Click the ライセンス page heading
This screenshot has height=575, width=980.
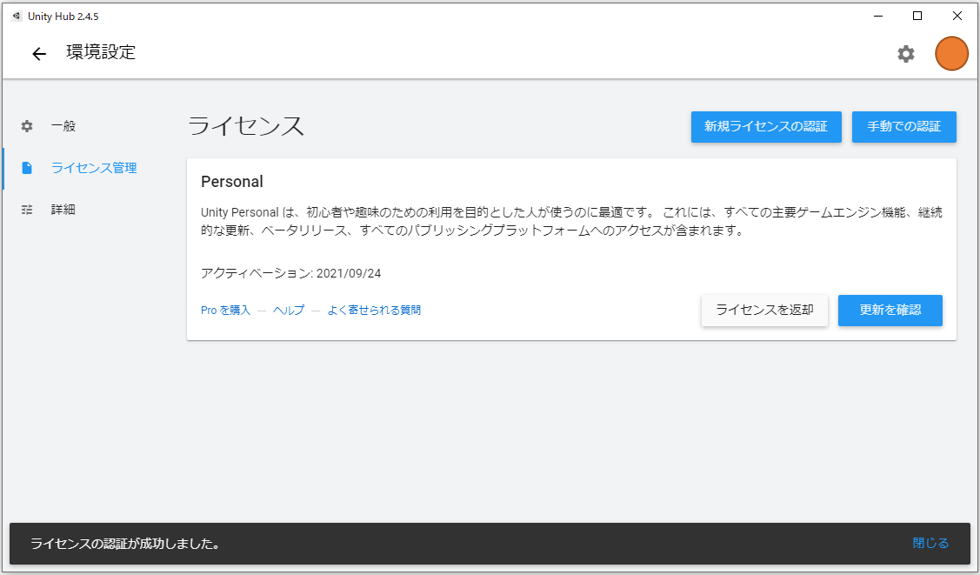(246, 126)
